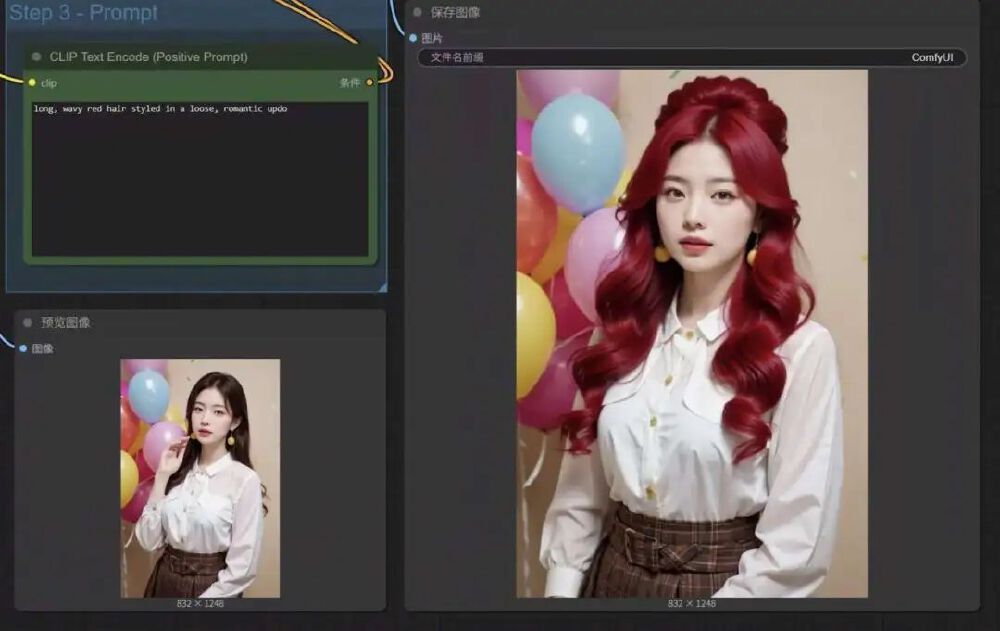
Task: Select the Step 3 - Prompt group title
Action: 83,13
